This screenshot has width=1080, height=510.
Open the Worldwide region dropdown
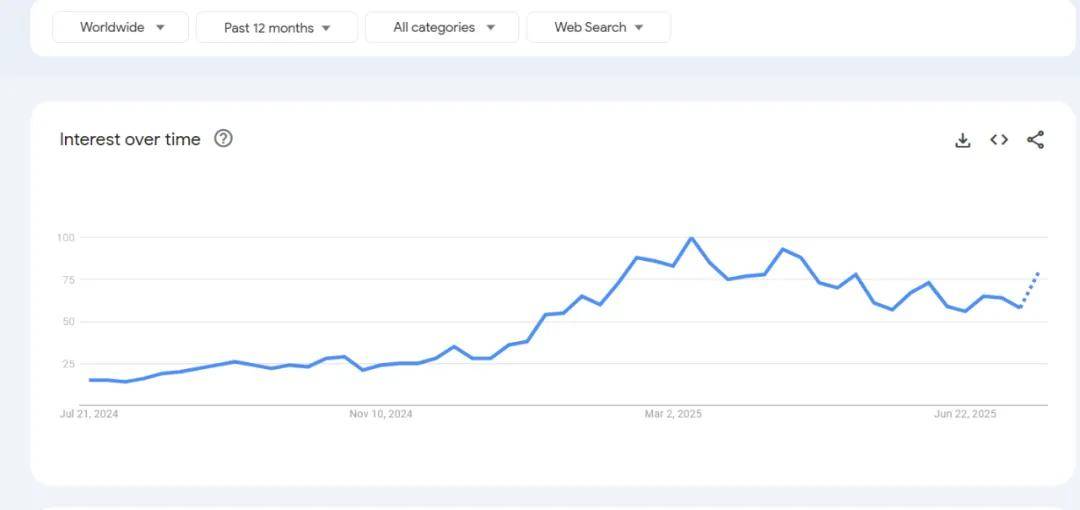(x=121, y=28)
